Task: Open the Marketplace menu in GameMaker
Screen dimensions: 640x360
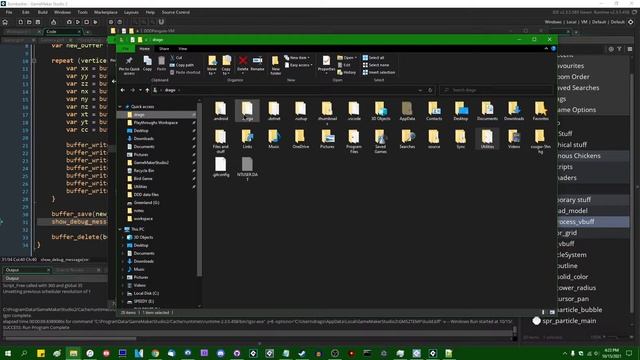Action: [106, 12]
